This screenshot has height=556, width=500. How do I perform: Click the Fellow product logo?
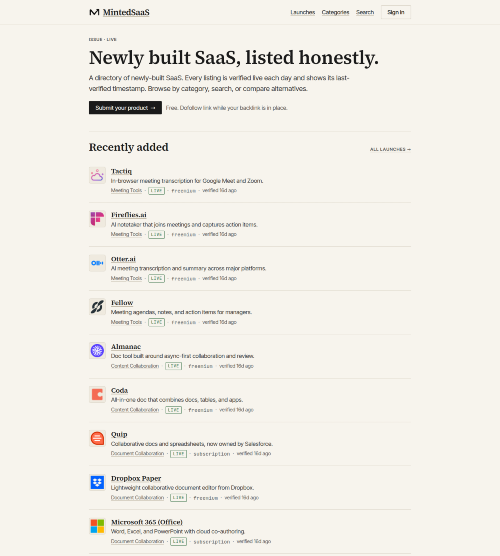(97, 307)
